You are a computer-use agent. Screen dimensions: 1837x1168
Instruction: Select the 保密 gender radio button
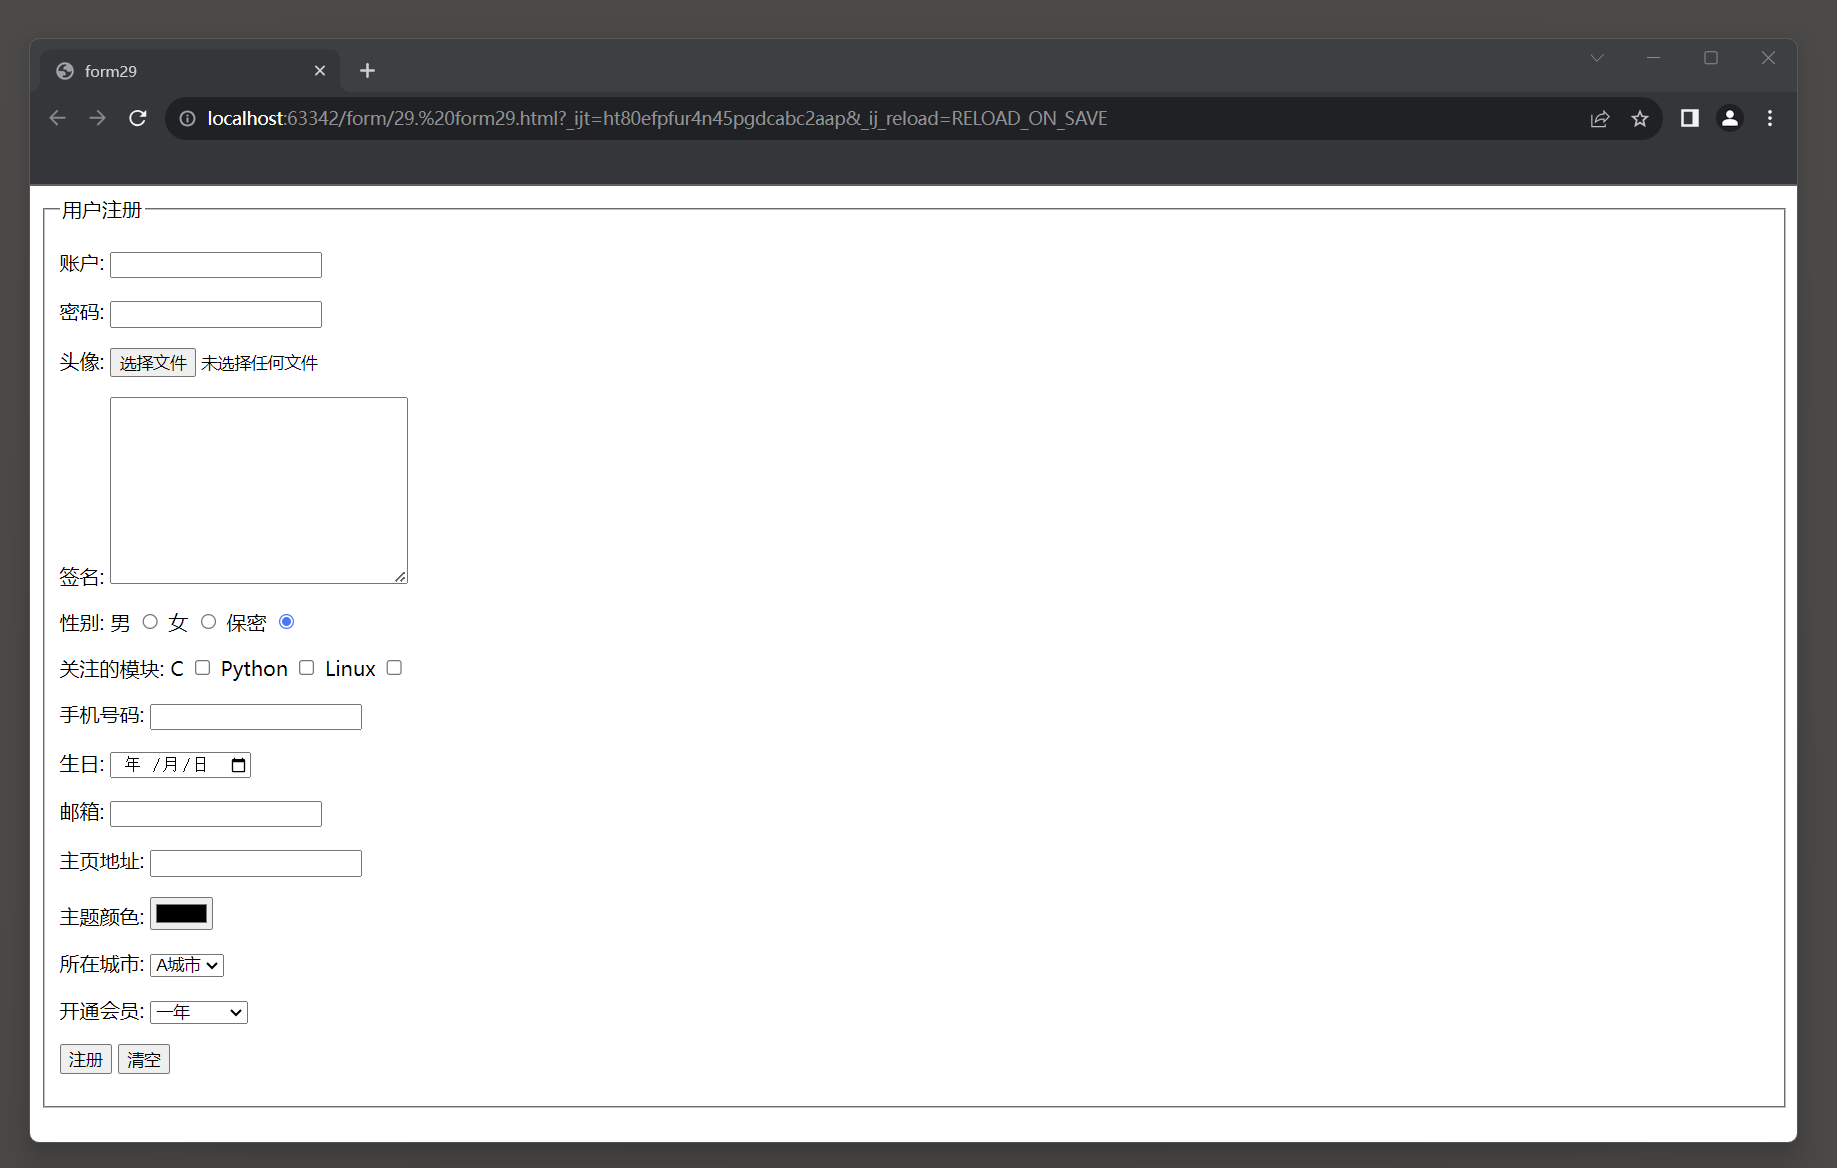[286, 622]
